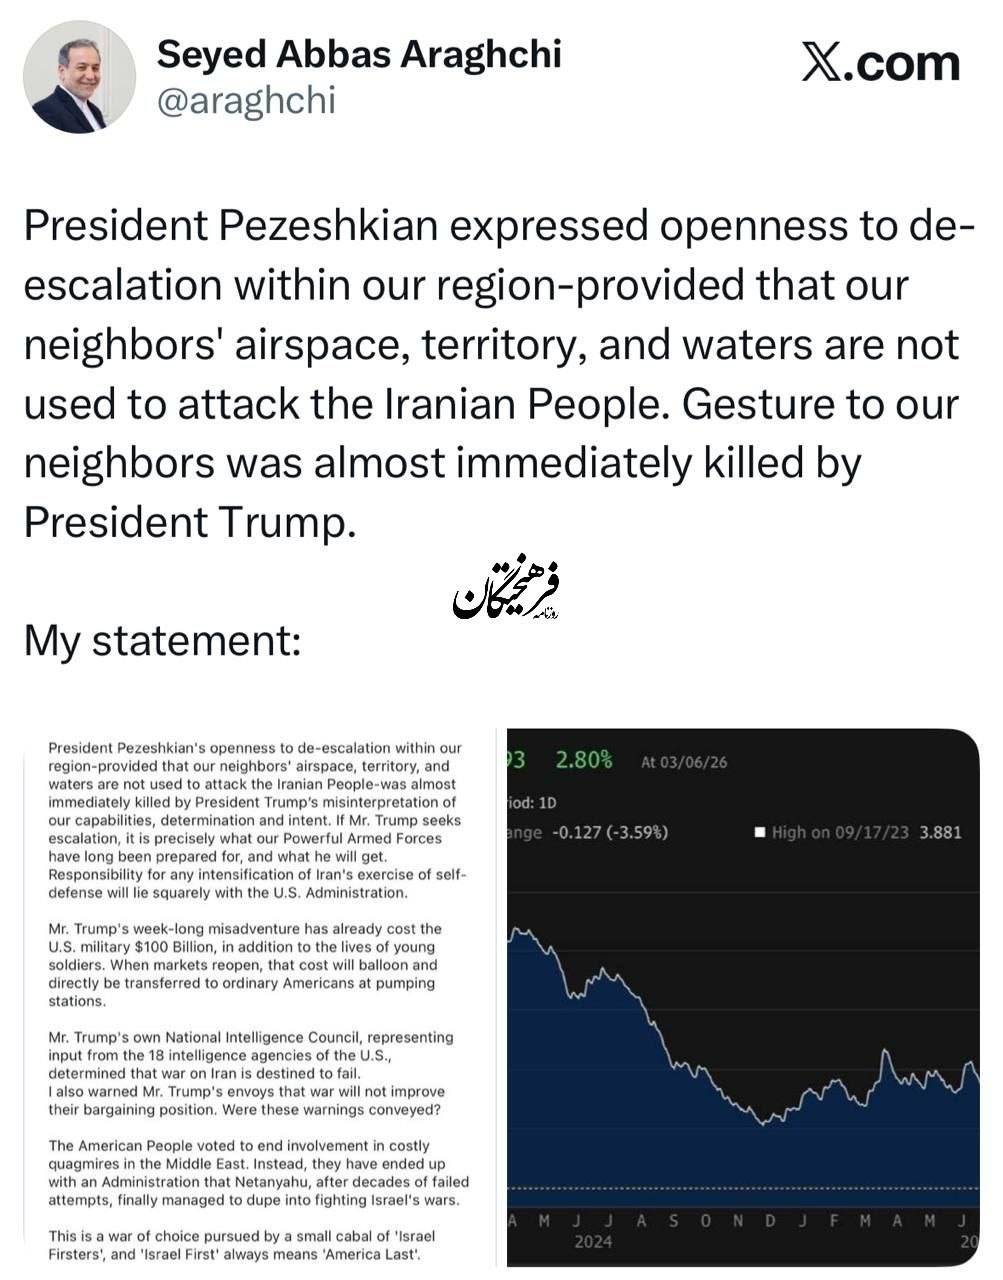Click the 2024 year label on chart axis
Image resolution: width=1003 pixels, height=1280 pixels.
coord(593,1241)
